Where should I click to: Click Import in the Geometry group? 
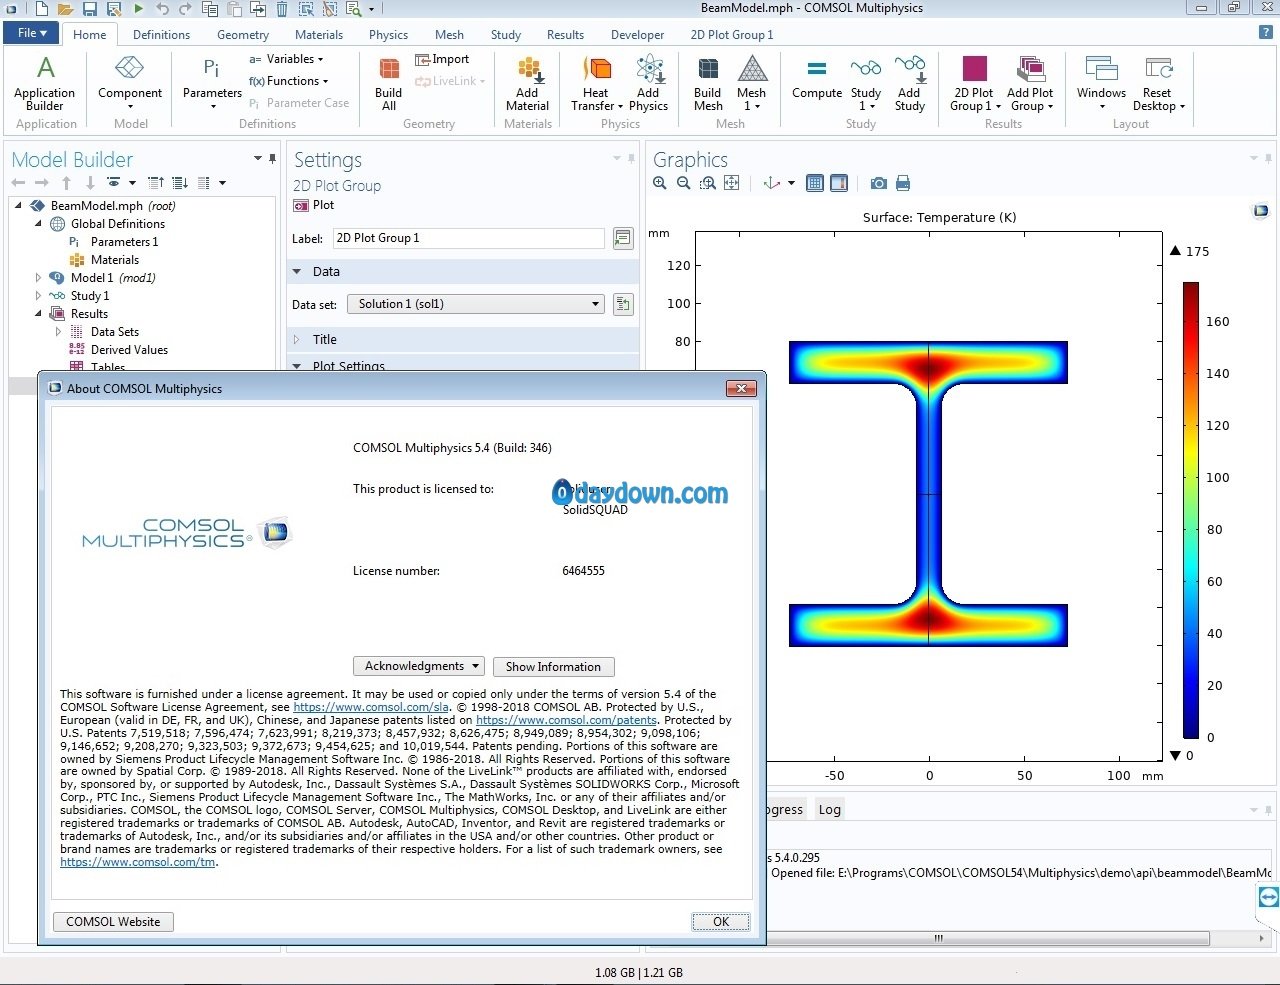(x=442, y=59)
